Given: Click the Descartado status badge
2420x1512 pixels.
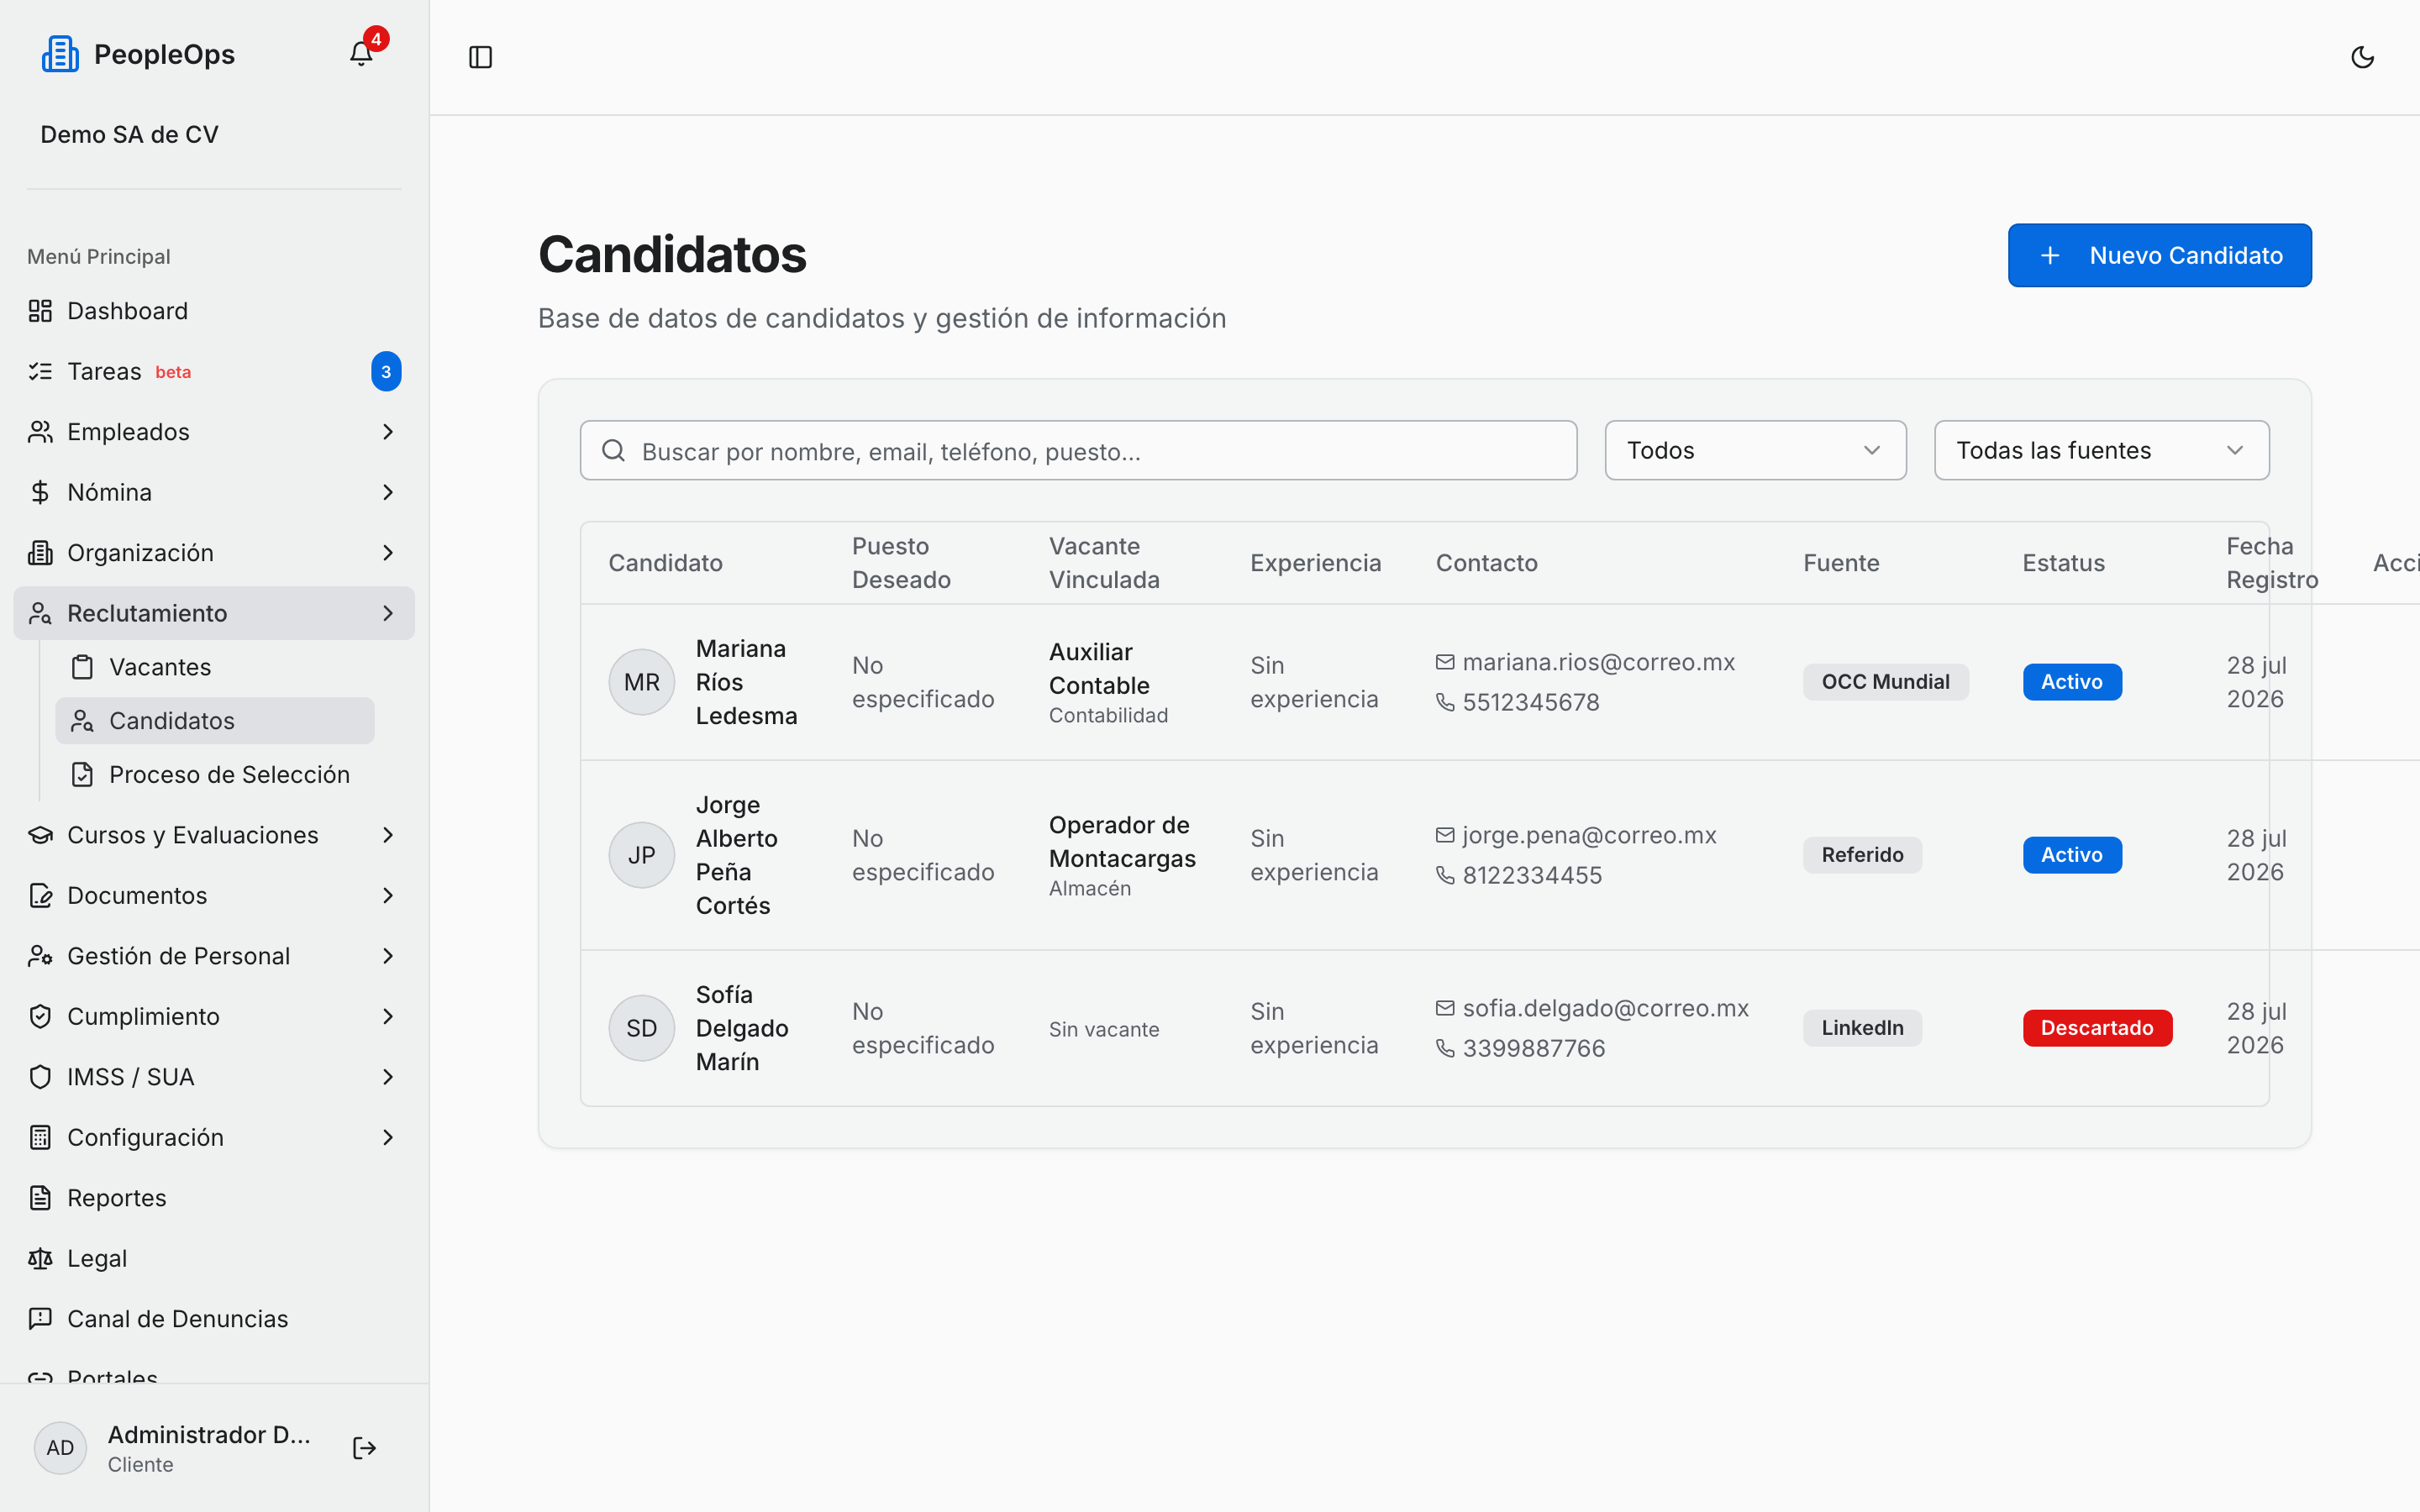Looking at the screenshot, I should click(x=2097, y=1028).
